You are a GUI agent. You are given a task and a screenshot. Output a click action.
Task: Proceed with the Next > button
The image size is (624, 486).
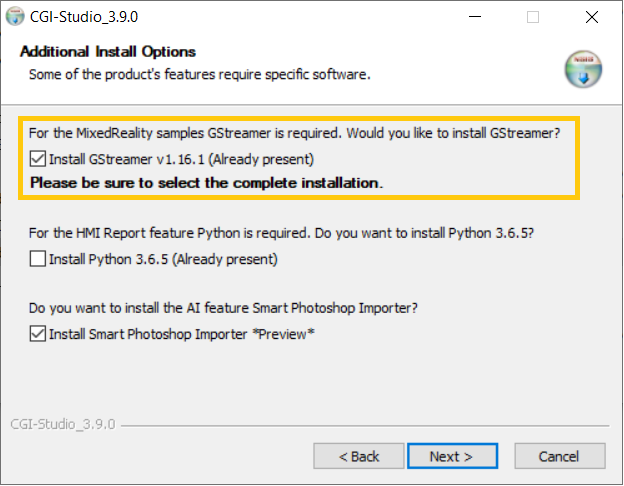click(x=452, y=456)
